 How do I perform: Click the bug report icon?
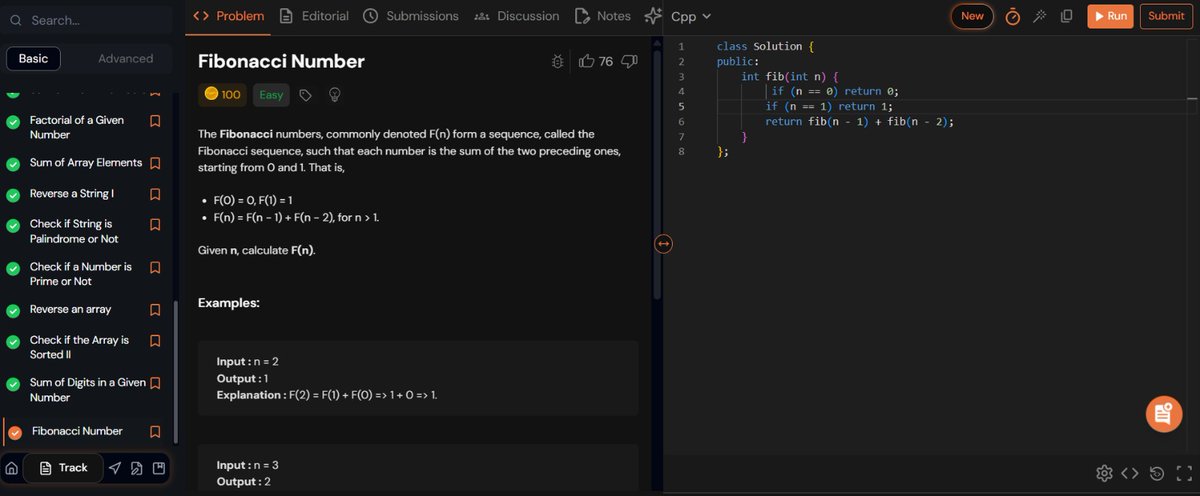558,62
